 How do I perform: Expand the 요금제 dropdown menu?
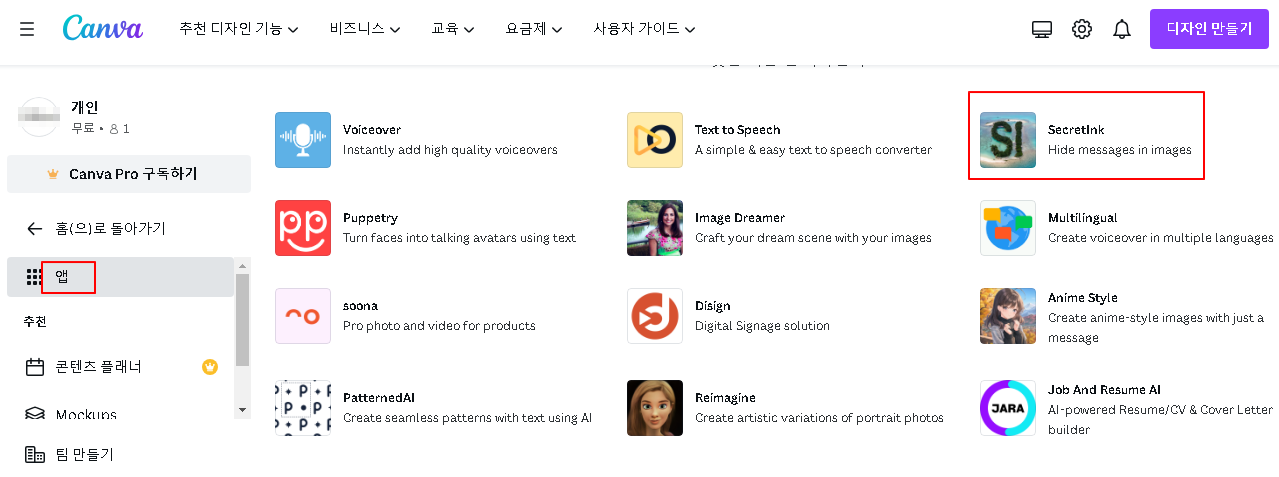[x=534, y=29]
